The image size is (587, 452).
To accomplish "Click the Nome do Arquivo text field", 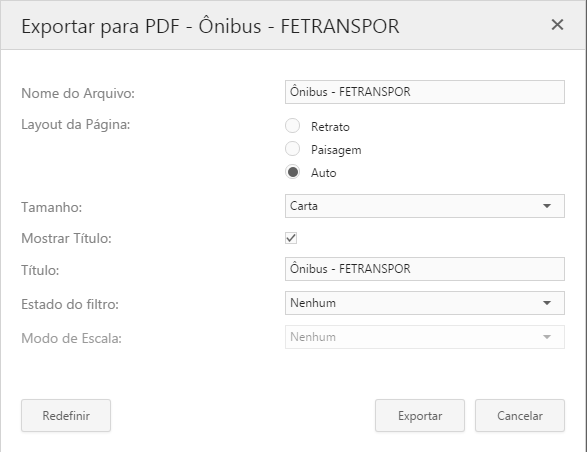I will [x=425, y=92].
